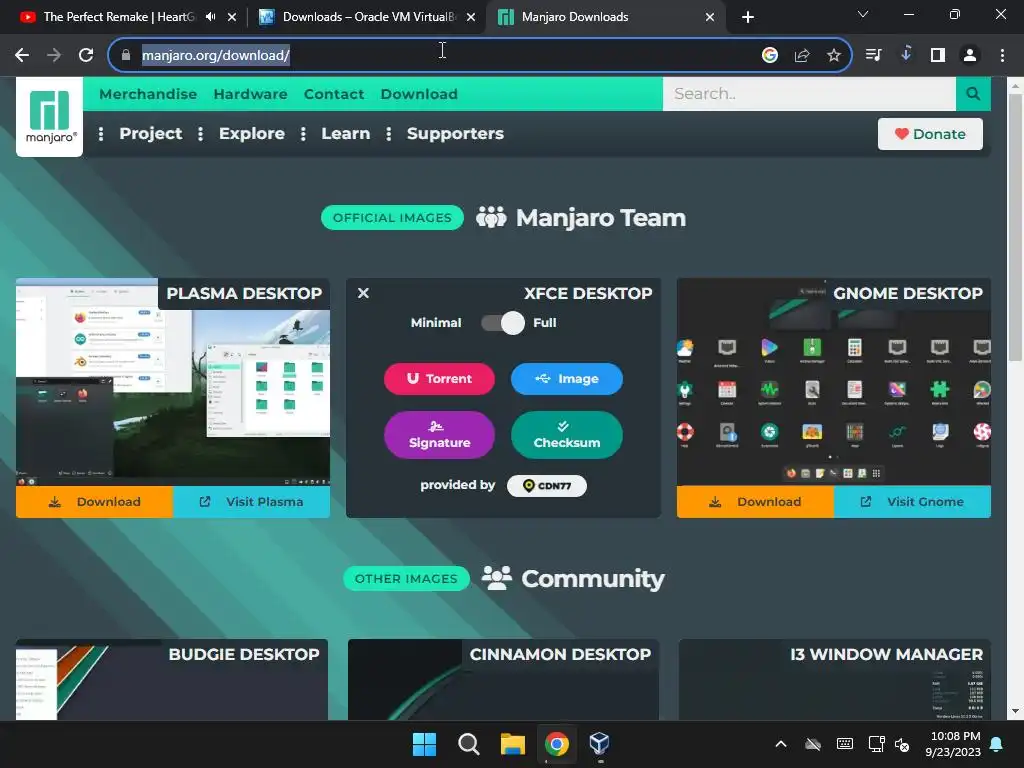
Task: Reload the page
Action: 86,55
